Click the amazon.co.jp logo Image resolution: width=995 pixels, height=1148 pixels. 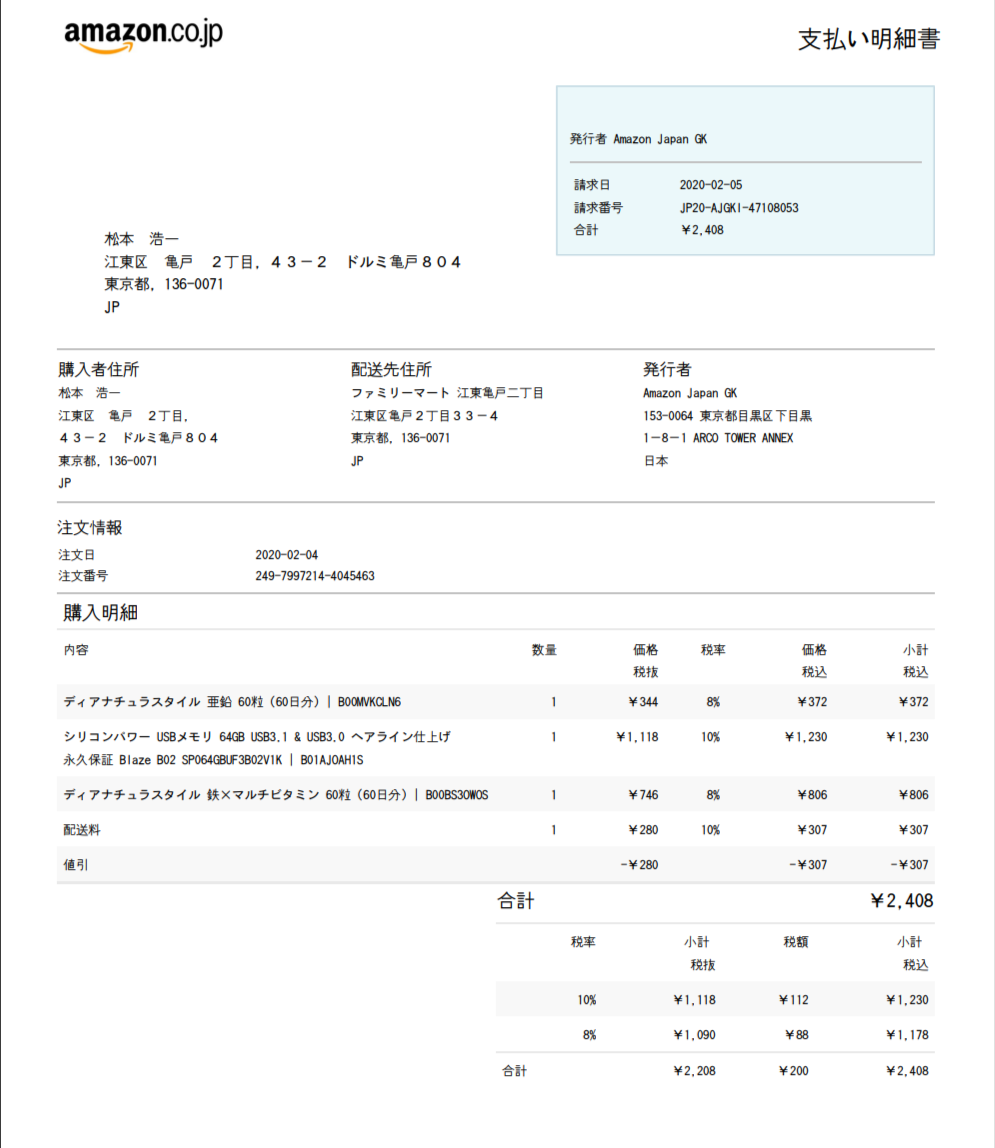[143, 36]
